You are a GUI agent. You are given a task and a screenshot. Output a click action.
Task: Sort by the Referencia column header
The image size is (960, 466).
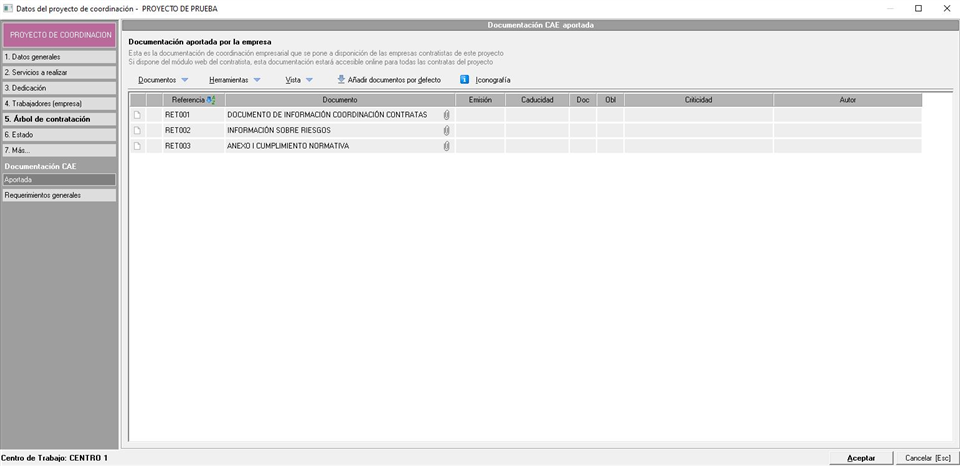coord(193,100)
